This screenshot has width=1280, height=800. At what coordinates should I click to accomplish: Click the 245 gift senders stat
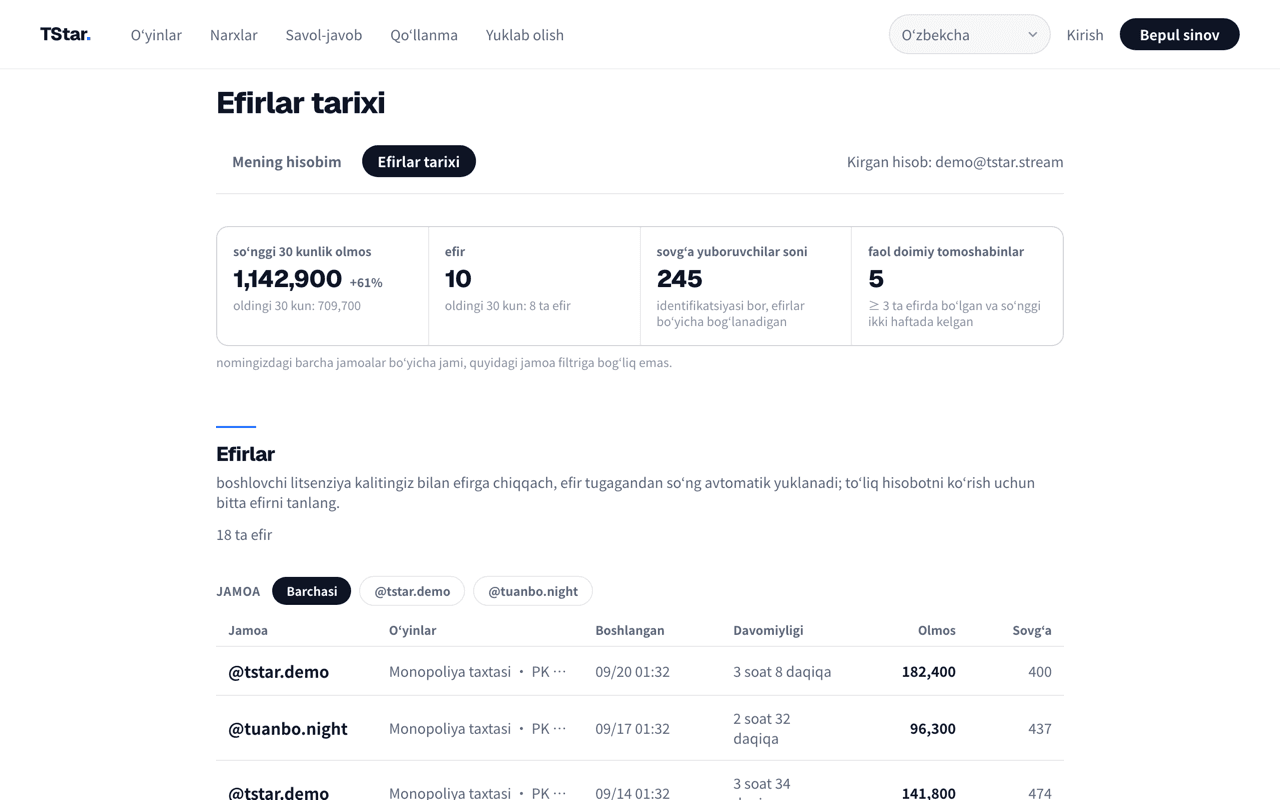coord(680,279)
